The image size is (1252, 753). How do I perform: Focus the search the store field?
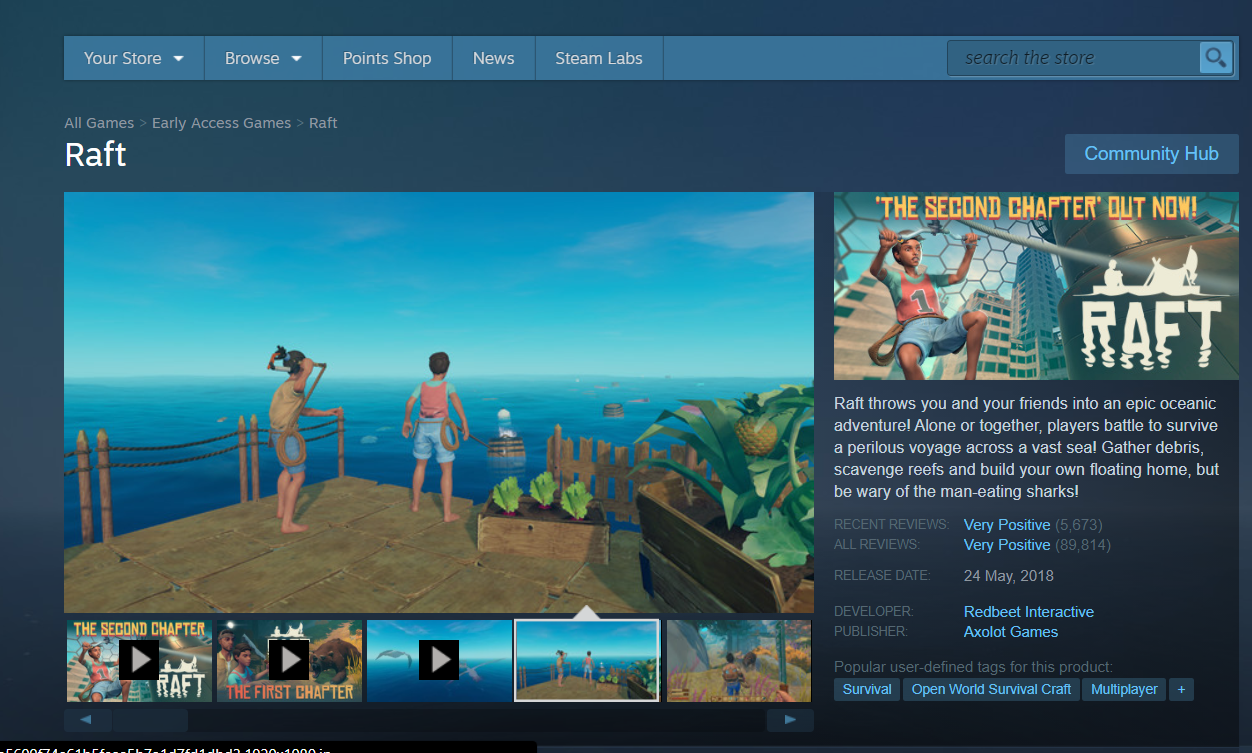(1074, 58)
